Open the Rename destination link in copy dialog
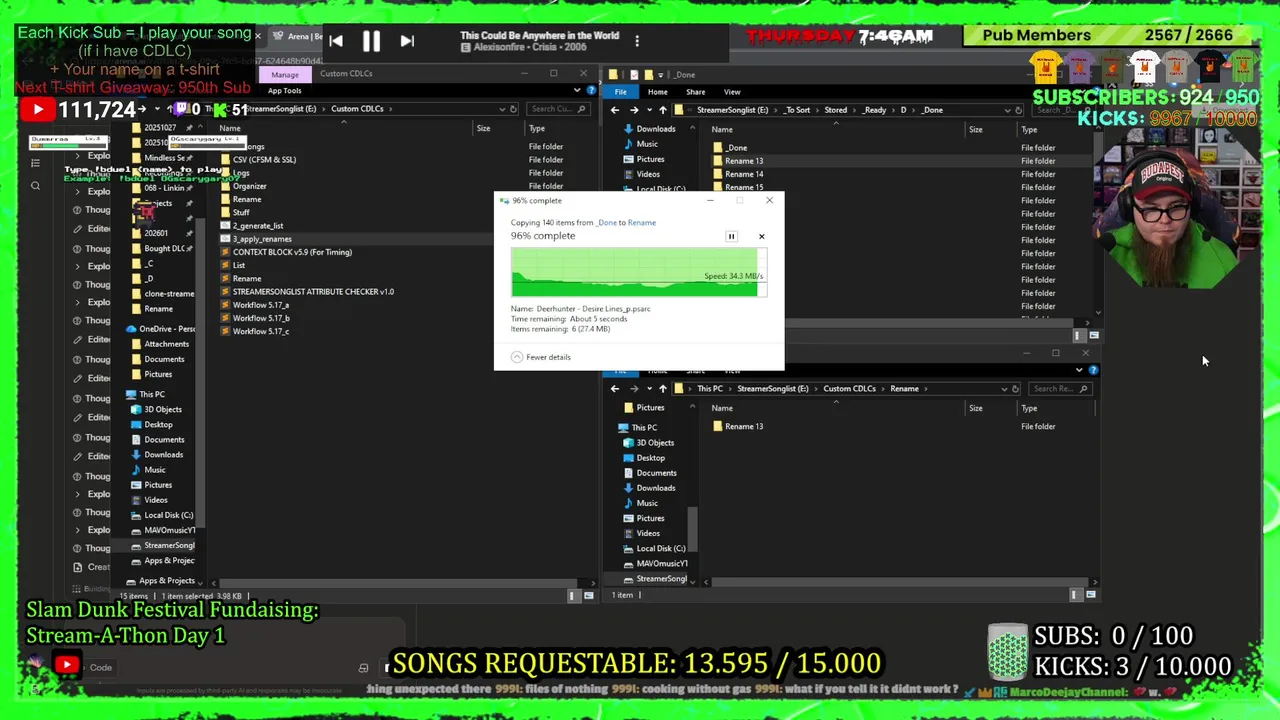Screen dimensions: 1280x720 pyautogui.click(x=642, y=223)
